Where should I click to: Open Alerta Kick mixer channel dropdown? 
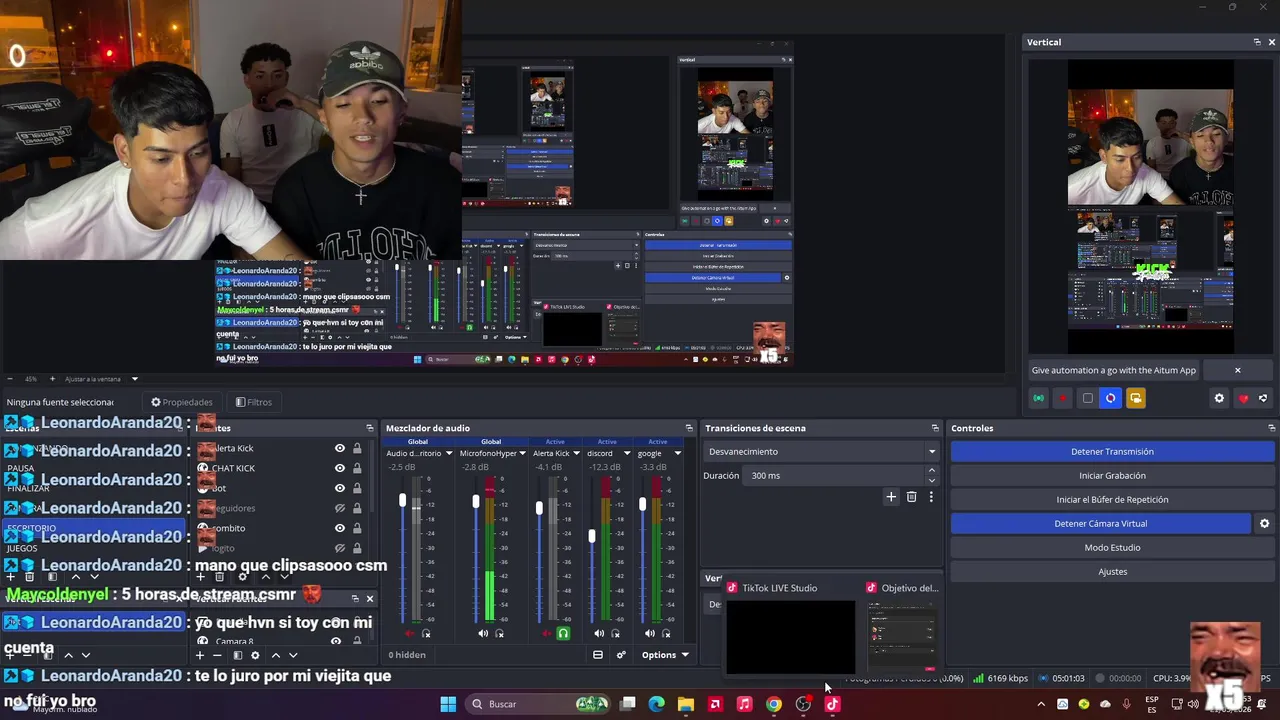pyautogui.click(x=576, y=453)
